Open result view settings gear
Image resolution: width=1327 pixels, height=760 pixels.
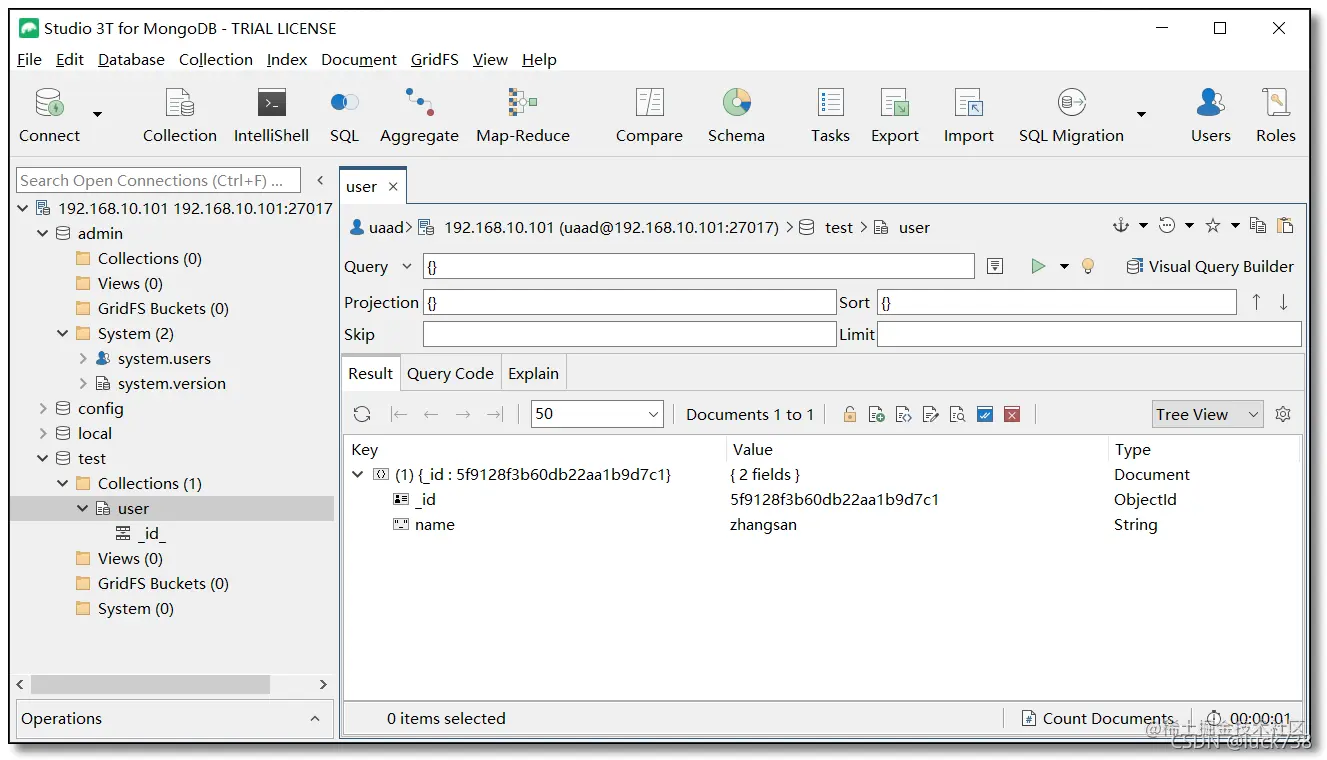pos(1284,414)
